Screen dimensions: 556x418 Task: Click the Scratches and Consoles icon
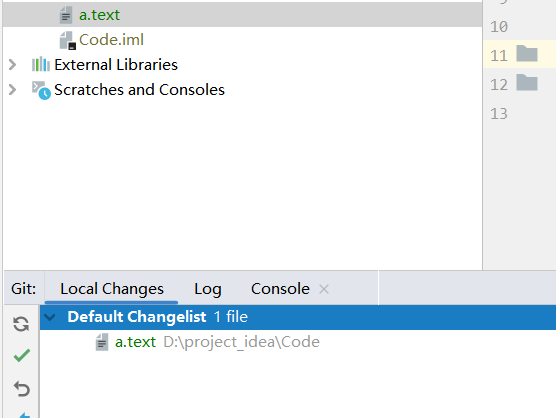tap(41, 90)
